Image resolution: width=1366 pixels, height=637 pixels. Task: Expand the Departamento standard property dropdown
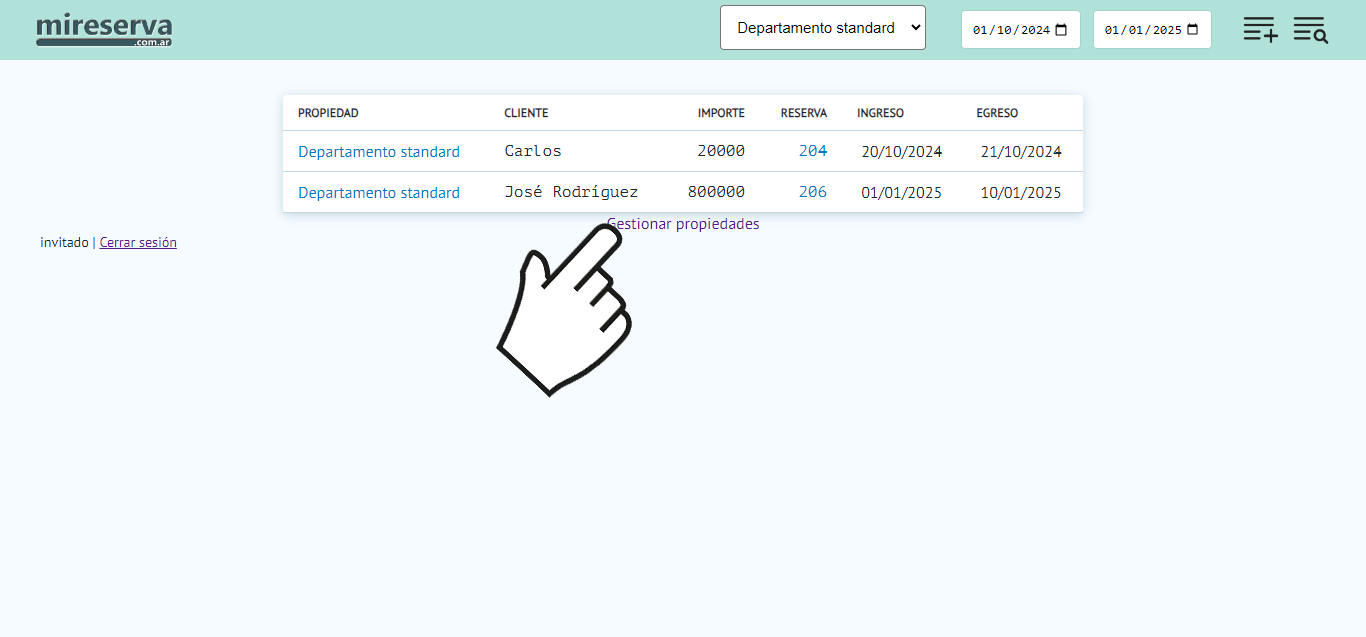click(x=822, y=28)
